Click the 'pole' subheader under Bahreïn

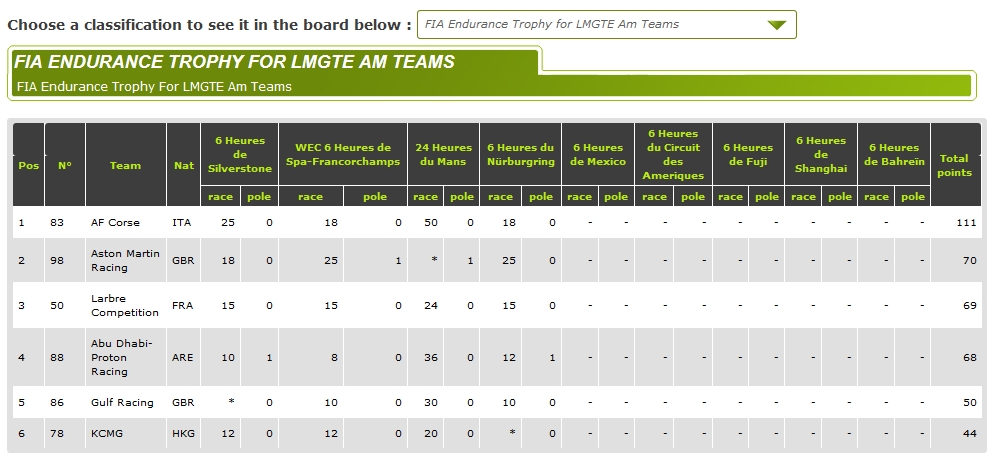coord(913,196)
